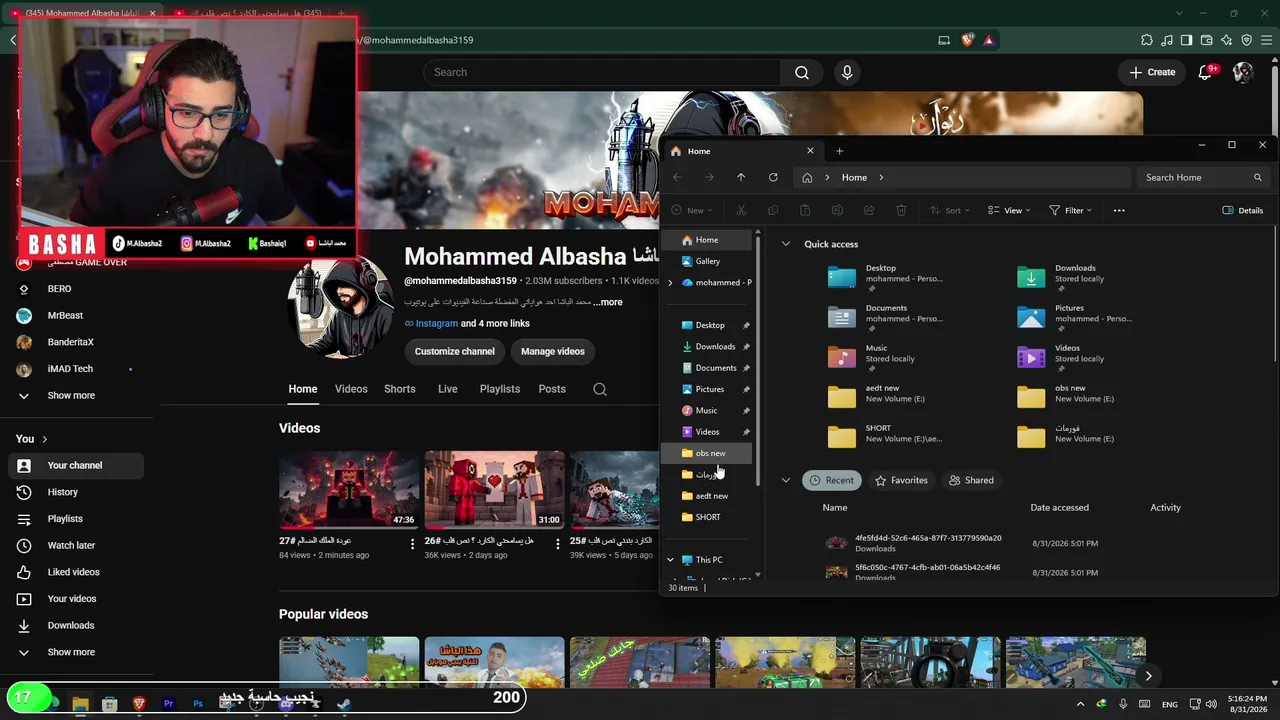This screenshot has width=1280, height=720.
Task: Collapse the Quick access section
Action: (x=786, y=244)
